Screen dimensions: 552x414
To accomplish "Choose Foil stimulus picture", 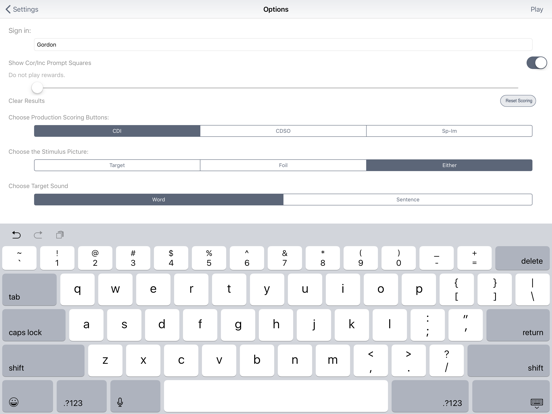I will point(283,165).
